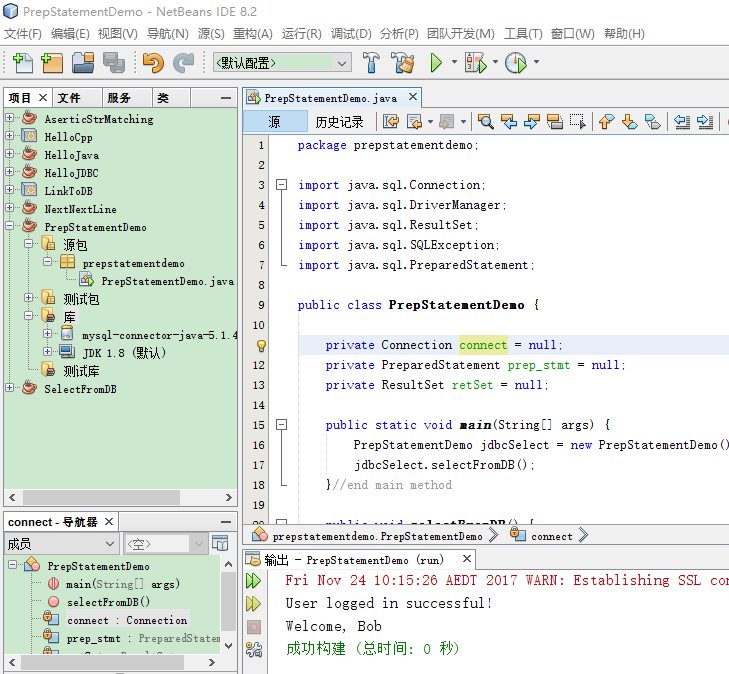Screen dimensions: 729x674
Task: Expand the HelloJDBC project node
Action: 10,173
